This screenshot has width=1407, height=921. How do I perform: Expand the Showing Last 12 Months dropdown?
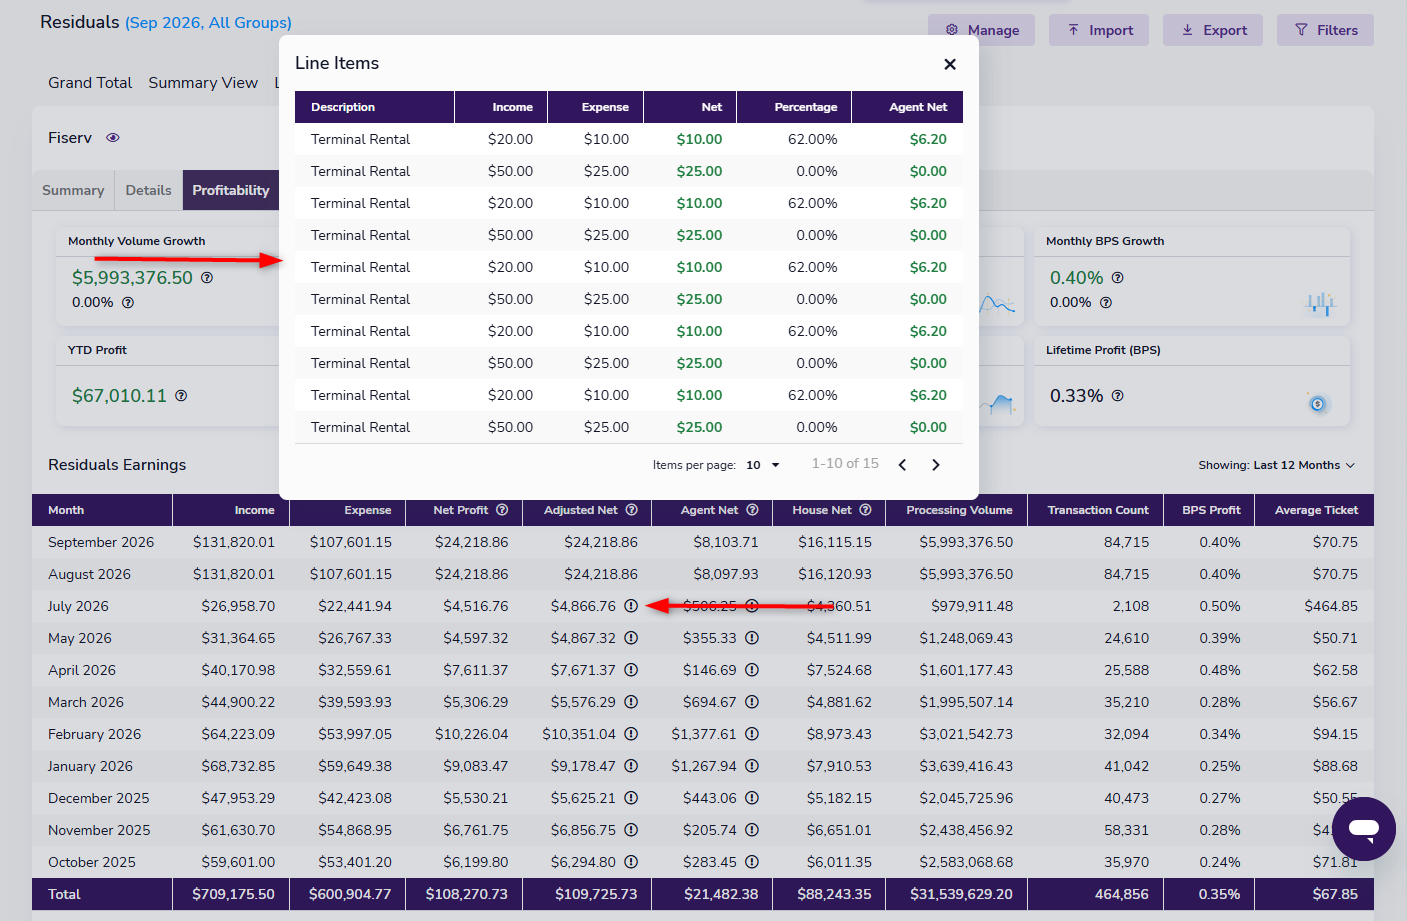(1277, 465)
